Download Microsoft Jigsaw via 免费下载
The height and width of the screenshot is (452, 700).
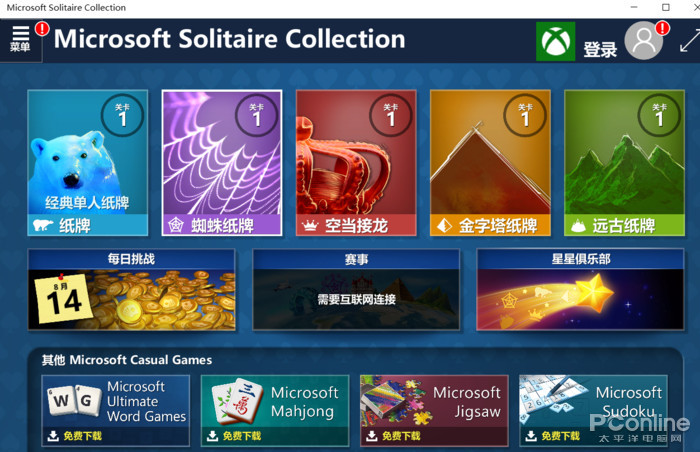394,436
